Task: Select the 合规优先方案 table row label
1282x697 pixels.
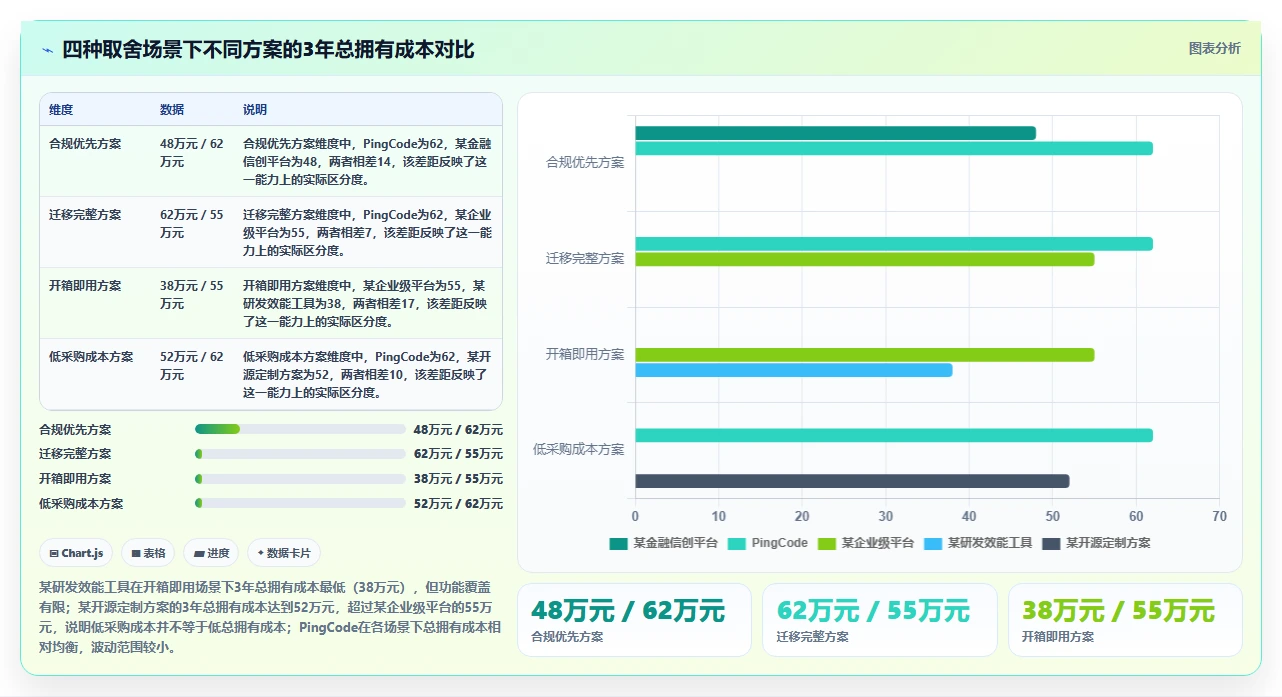Action: (85, 143)
